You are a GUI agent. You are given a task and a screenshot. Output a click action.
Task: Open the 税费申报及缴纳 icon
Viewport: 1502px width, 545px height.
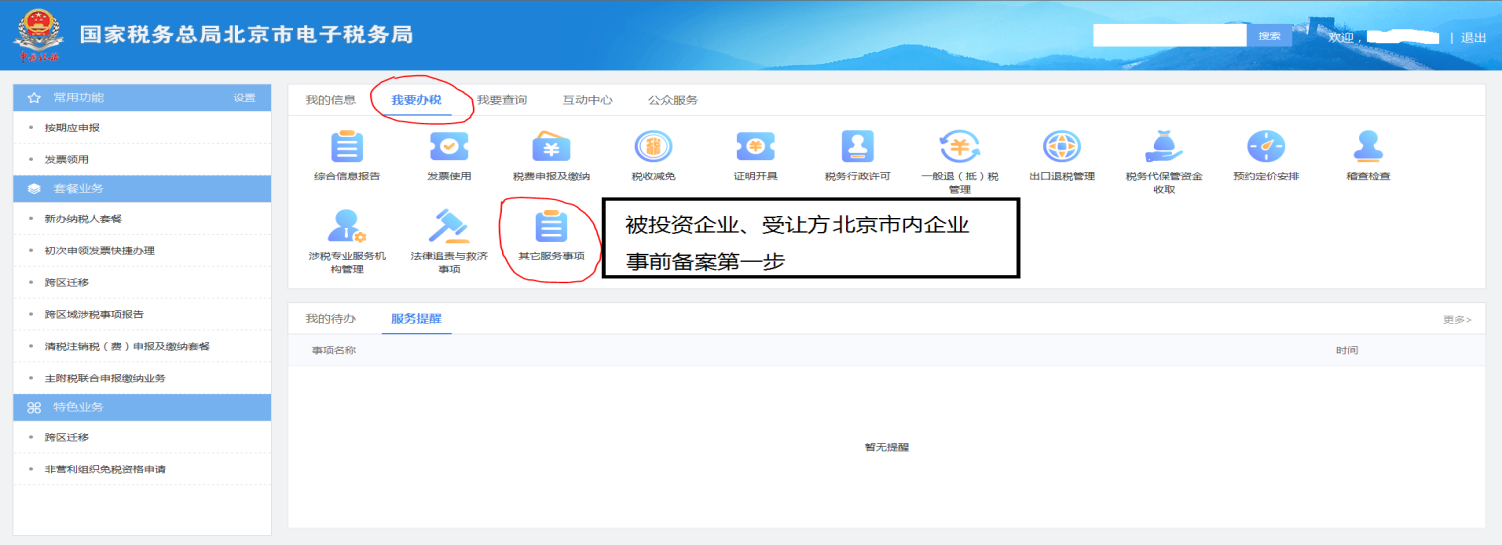(551, 147)
